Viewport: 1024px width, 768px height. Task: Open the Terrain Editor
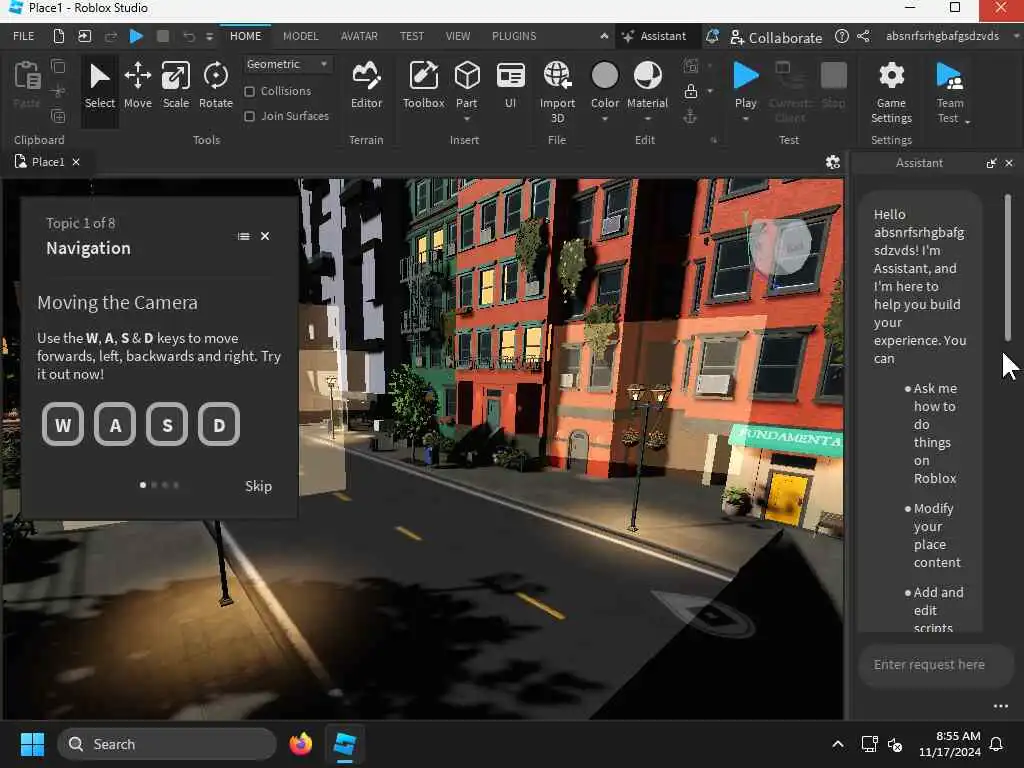pos(366,85)
